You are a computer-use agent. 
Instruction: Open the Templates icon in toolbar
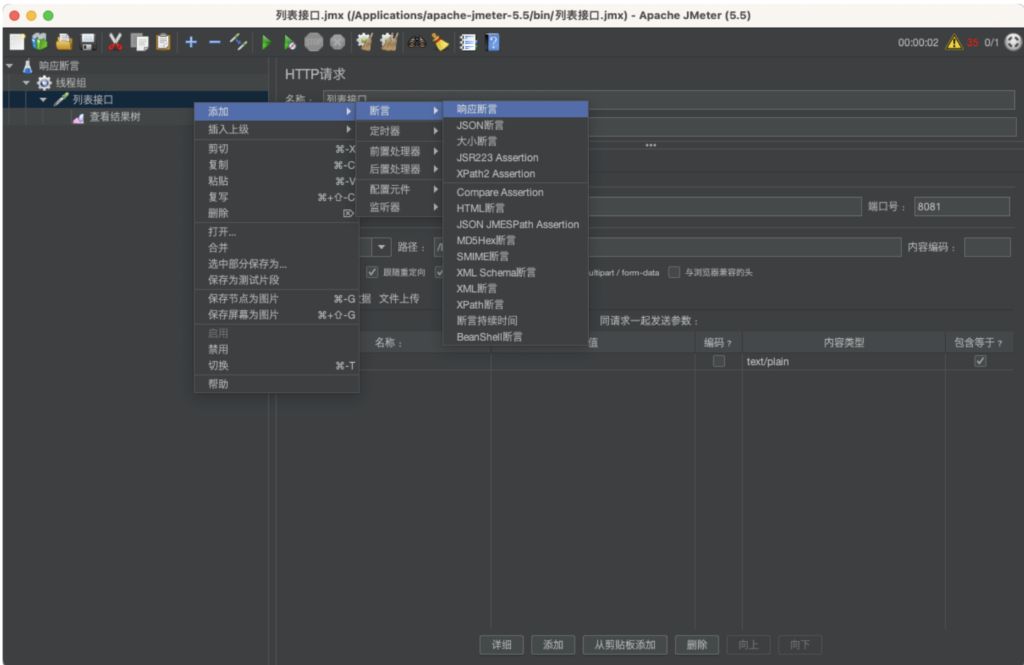coord(40,42)
